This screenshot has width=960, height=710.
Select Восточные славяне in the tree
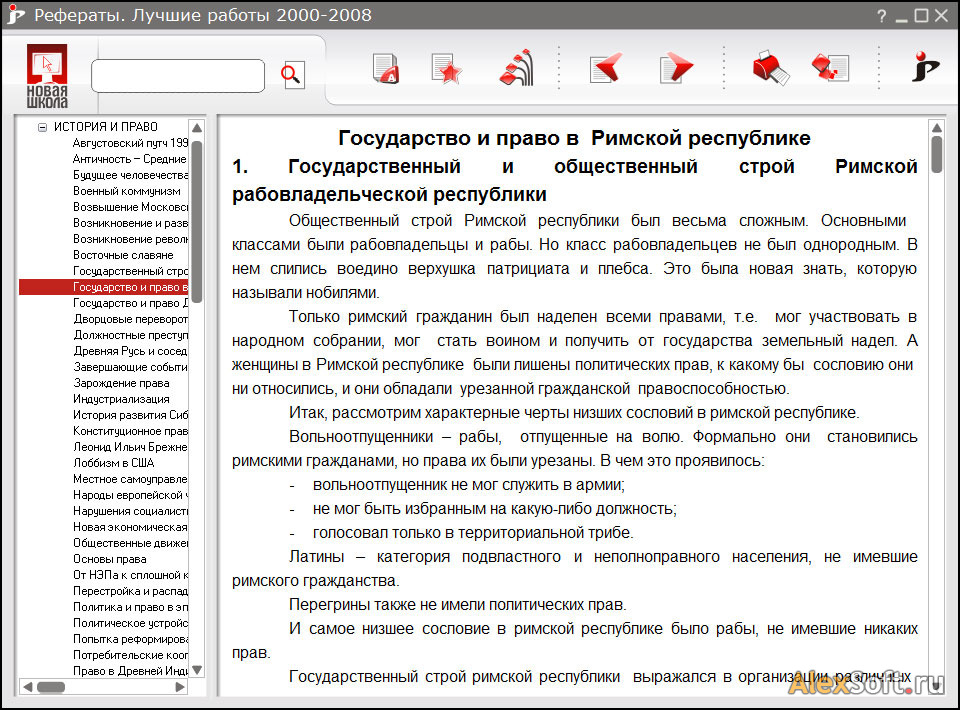123,255
